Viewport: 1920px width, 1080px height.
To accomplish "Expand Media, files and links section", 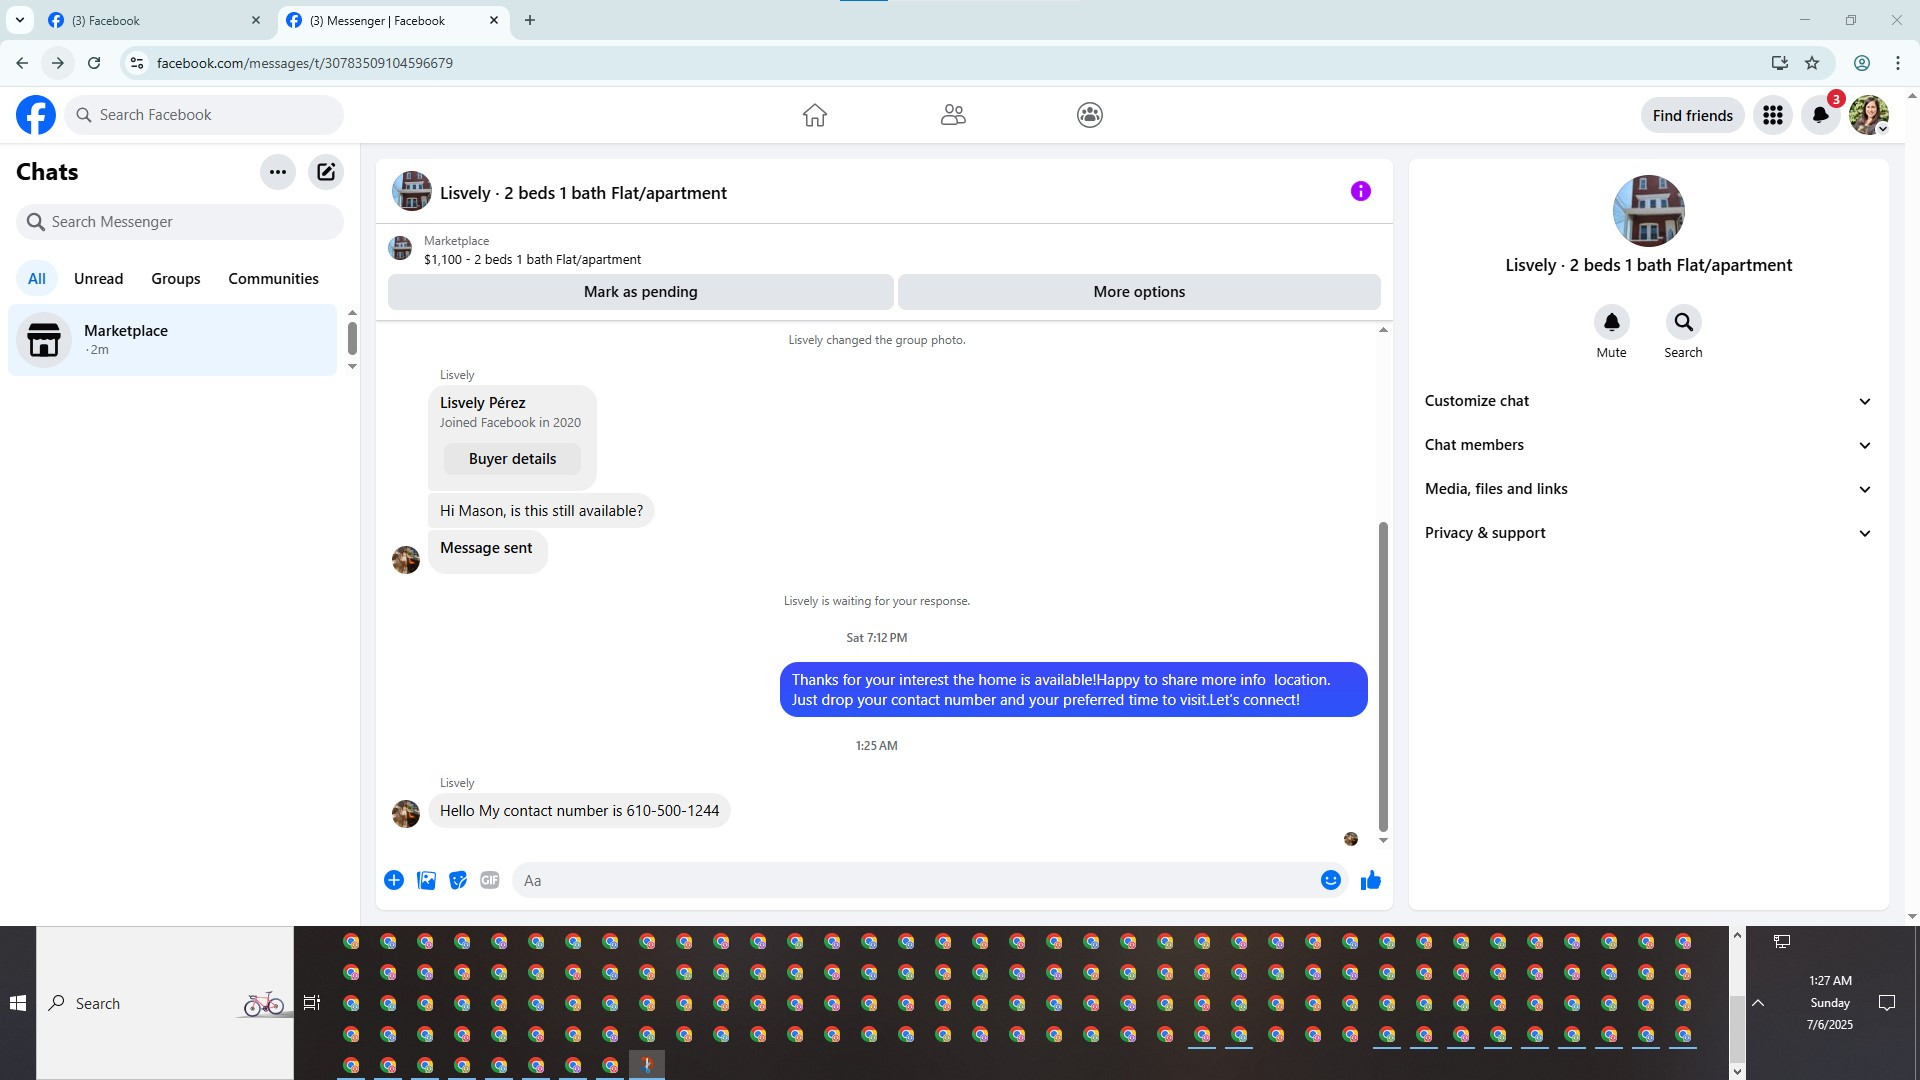I will pyautogui.click(x=1647, y=489).
